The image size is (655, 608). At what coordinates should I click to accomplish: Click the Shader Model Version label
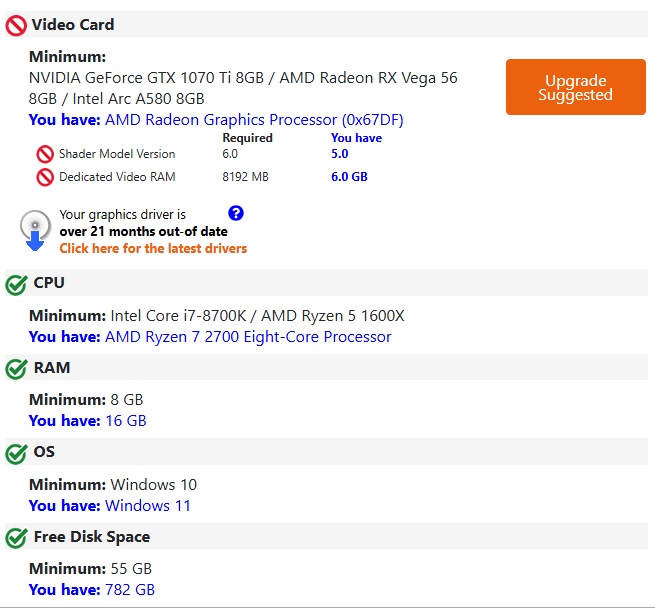pyautogui.click(x=117, y=154)
